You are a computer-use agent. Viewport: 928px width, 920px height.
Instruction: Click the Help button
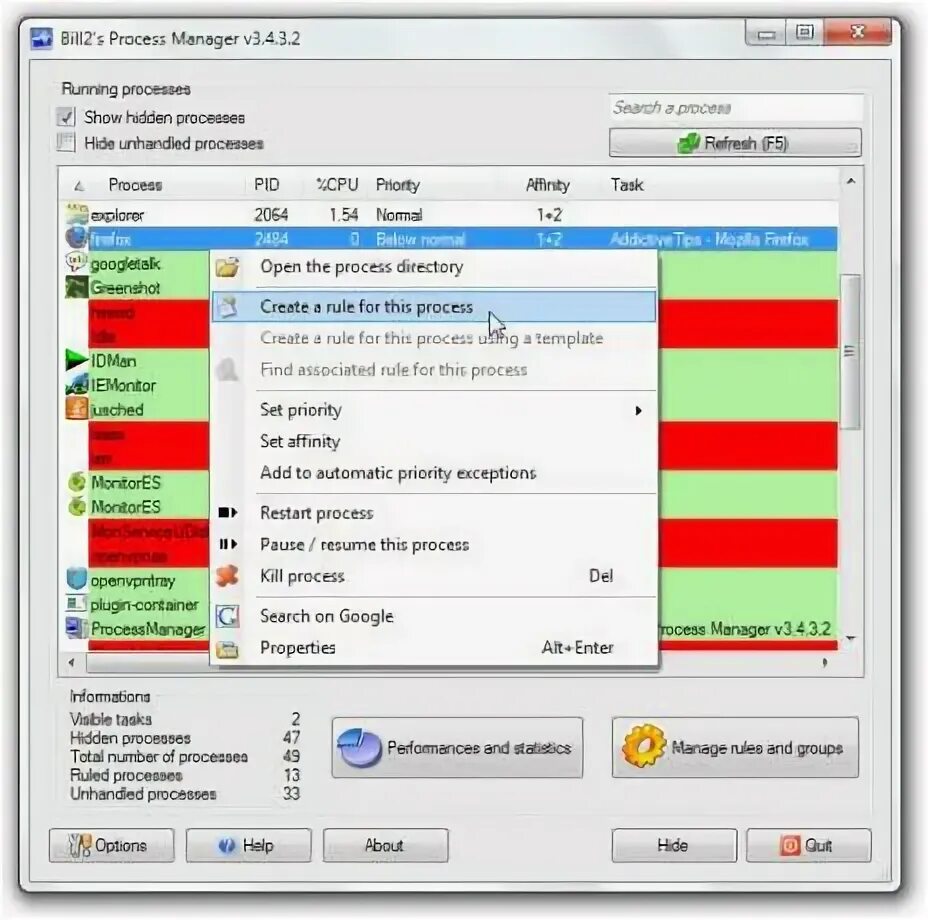tap(249, 845)
